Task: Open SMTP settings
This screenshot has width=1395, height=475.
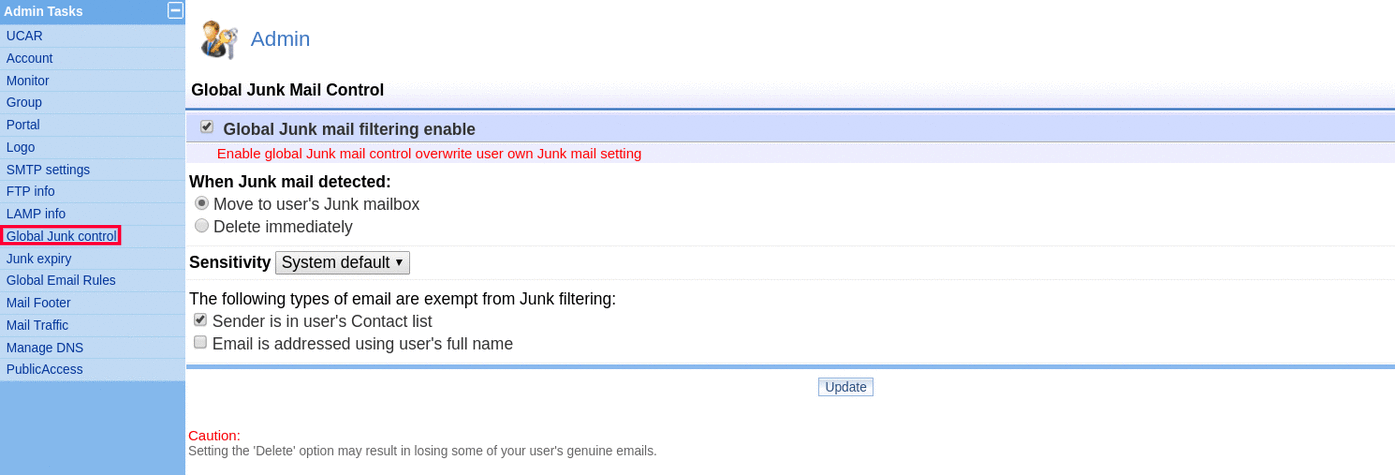Action: click(x=48, y=169)
